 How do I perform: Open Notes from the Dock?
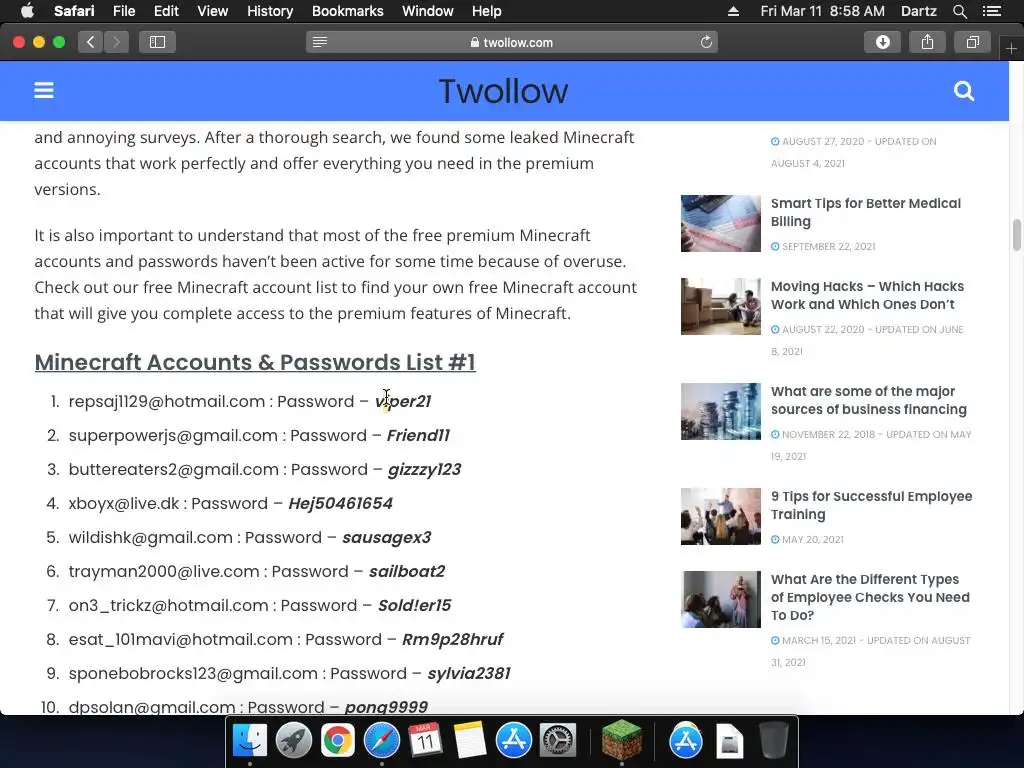click(x=470, y=741)
